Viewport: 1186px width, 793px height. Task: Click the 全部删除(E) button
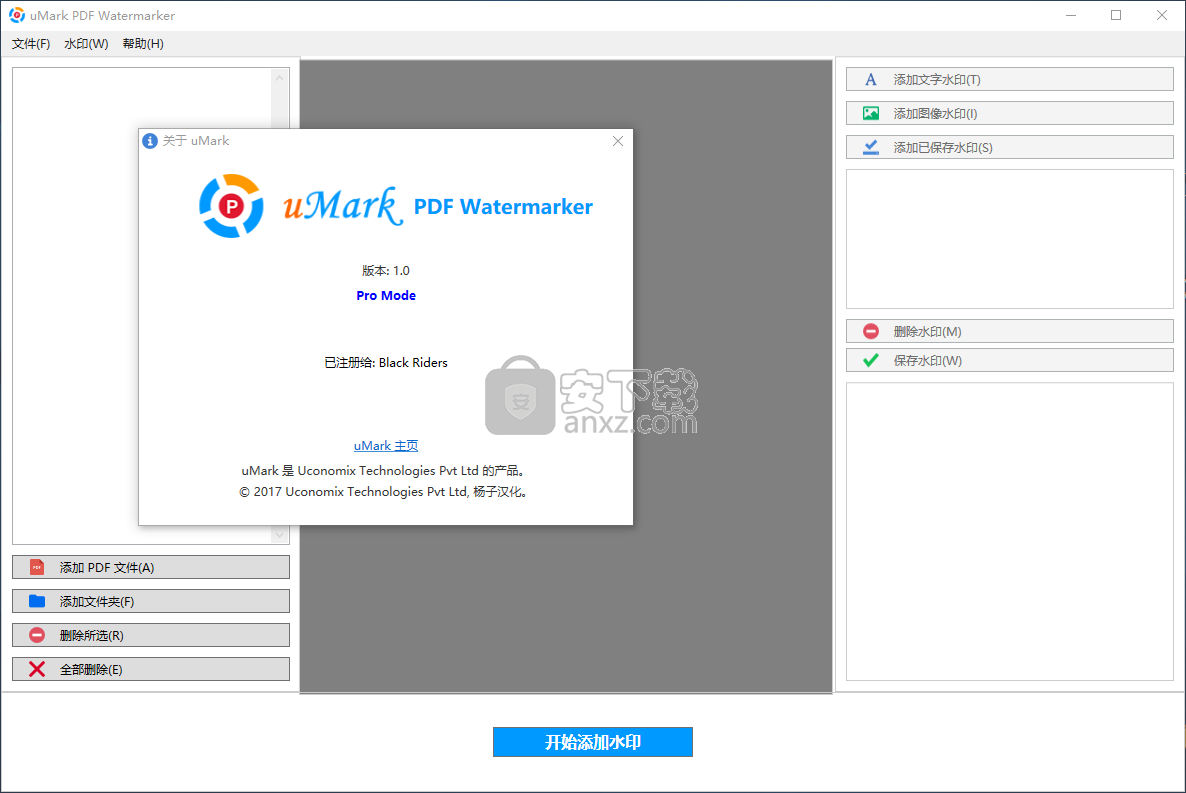click(151, 670)
